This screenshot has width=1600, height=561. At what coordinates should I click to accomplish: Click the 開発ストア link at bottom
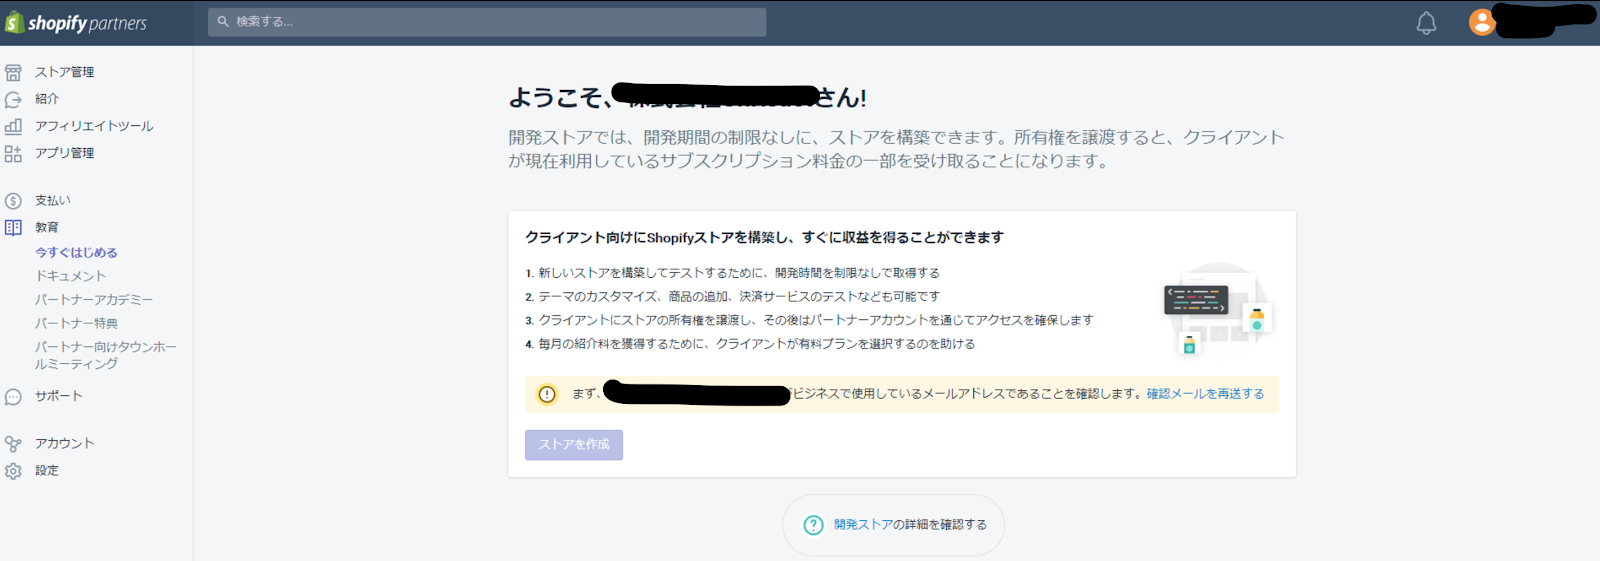click(x=863, y=525)
